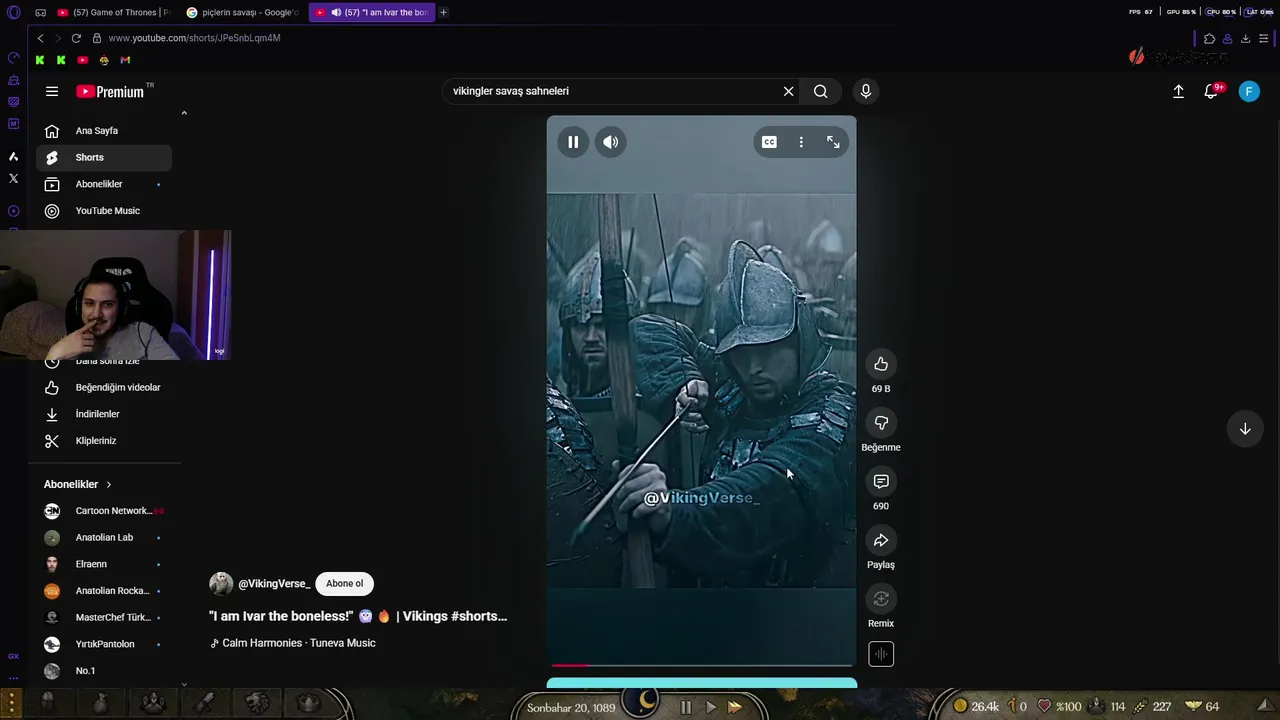Open the @VikingVerse_ channel name
Image resolution: width=1280 pixels, height=720 pixels.
pyautogui.click(x=274, y=584)
